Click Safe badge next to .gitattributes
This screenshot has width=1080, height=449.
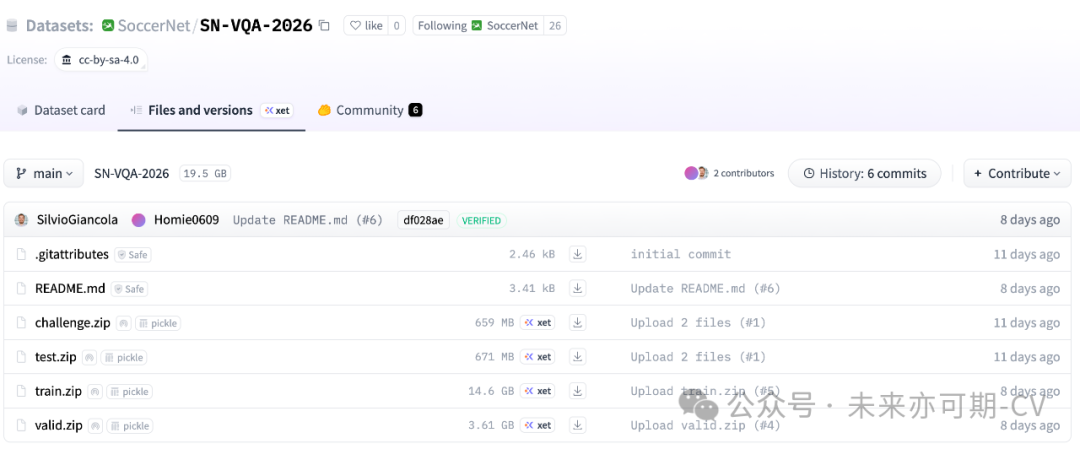click(132, 255)
